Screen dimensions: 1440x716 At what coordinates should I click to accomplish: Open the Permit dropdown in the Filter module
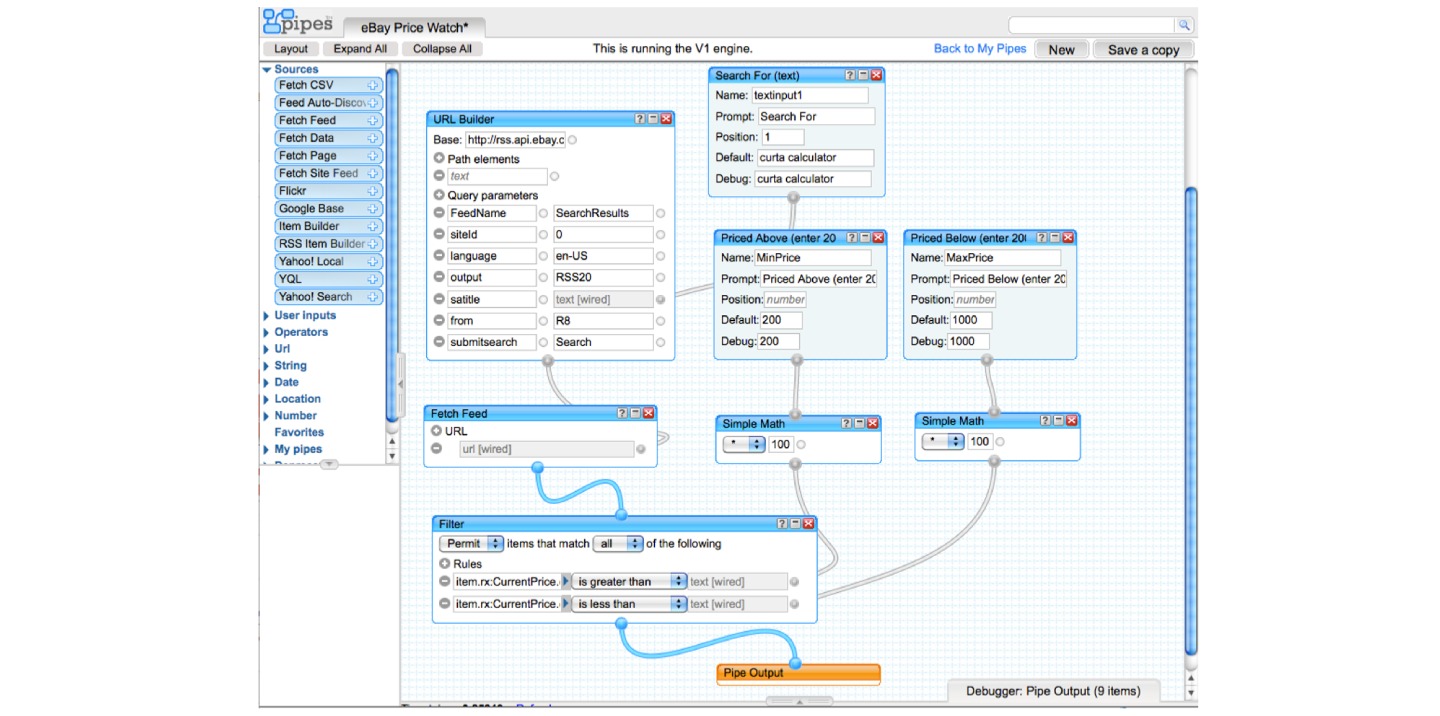[472, 544]
